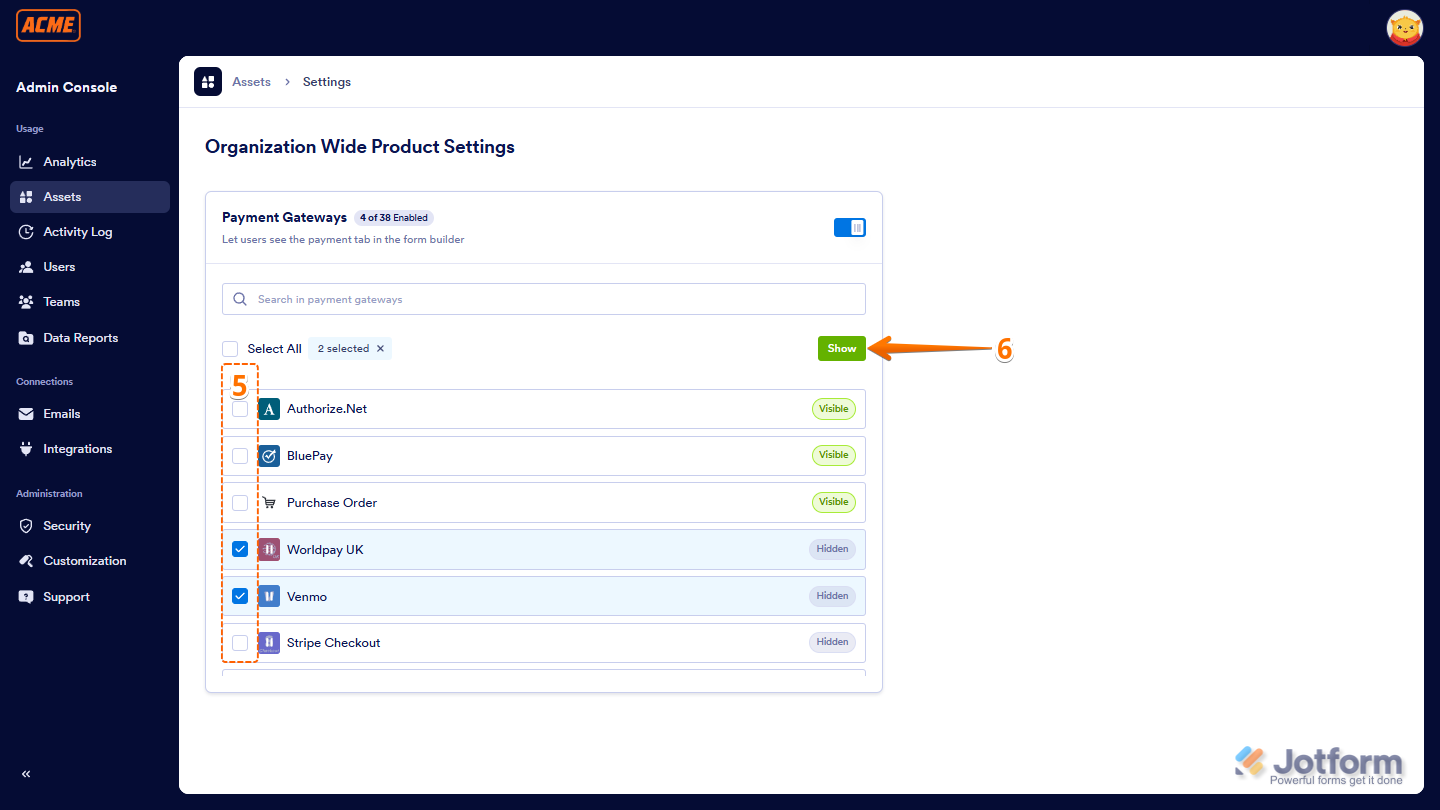Image resolution: width=1440 pixels, height=810 pixels.
Task: Click the Jotform logo
Action: click(x=1319, y=763)
